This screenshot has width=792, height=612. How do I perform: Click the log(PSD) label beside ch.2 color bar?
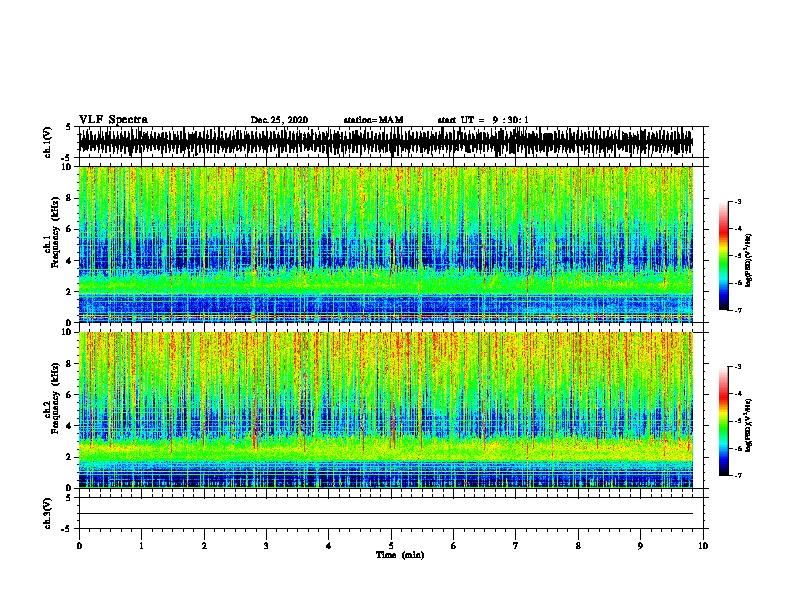click(749, 425)
